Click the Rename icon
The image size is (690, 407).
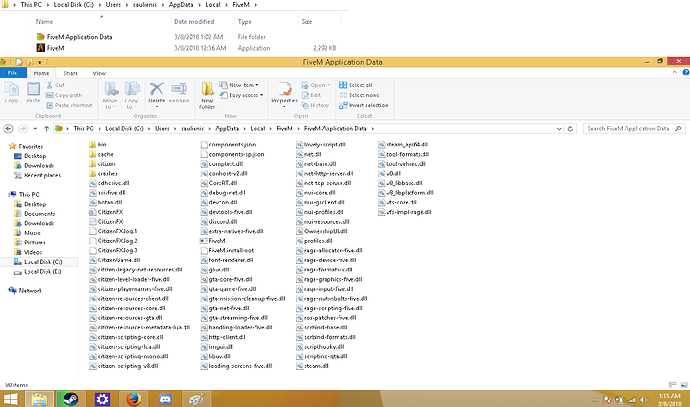tap(179, 93)
